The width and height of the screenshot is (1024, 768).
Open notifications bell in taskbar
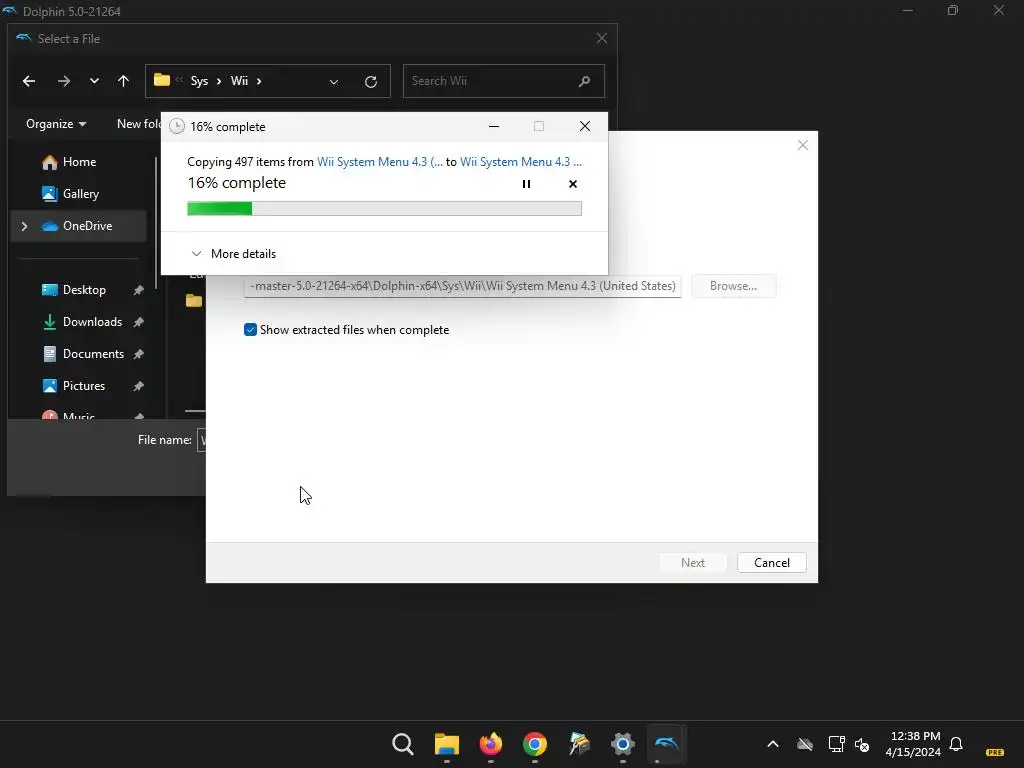point(956,744)
